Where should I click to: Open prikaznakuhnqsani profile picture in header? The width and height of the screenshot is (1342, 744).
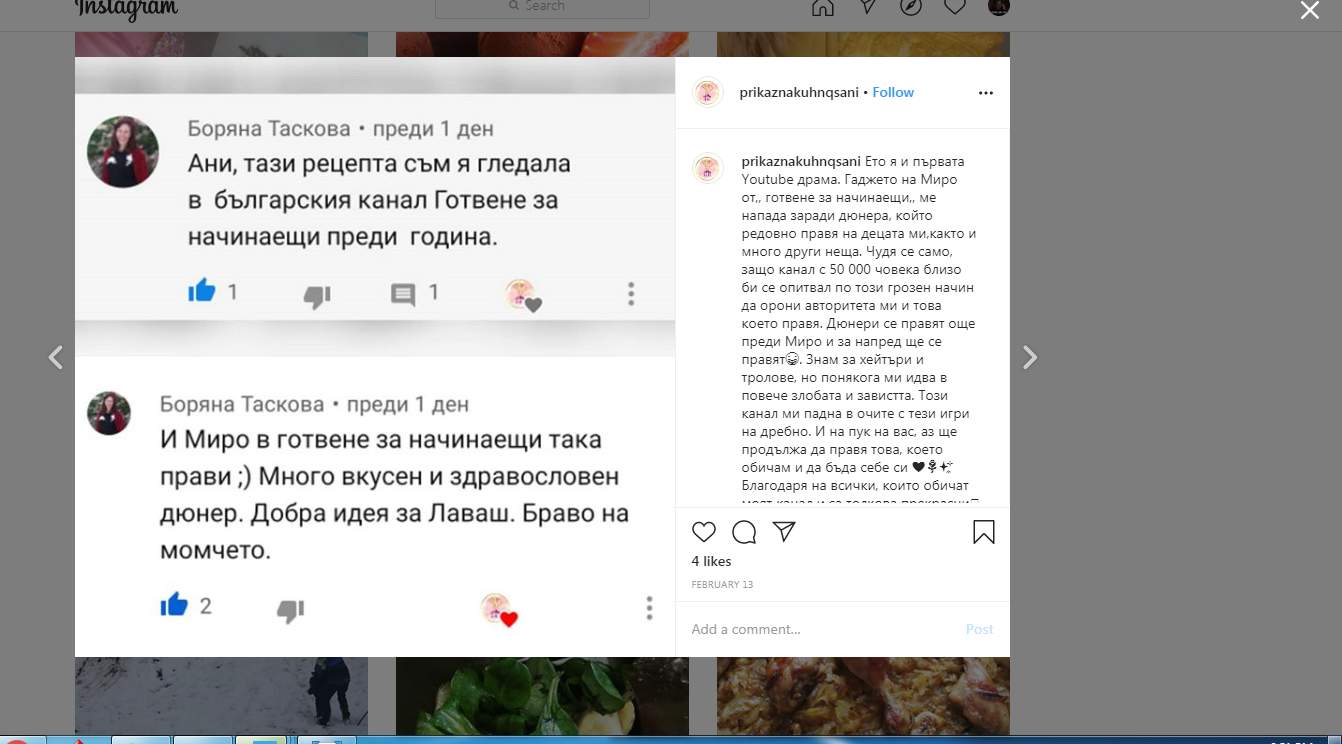click(708, 92)
